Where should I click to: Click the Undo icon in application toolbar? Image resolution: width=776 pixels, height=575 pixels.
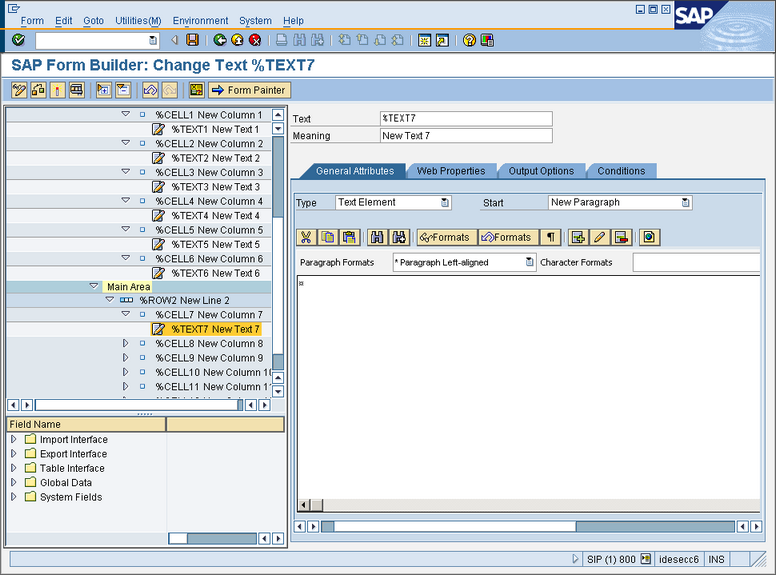click(x=150, y=90)
